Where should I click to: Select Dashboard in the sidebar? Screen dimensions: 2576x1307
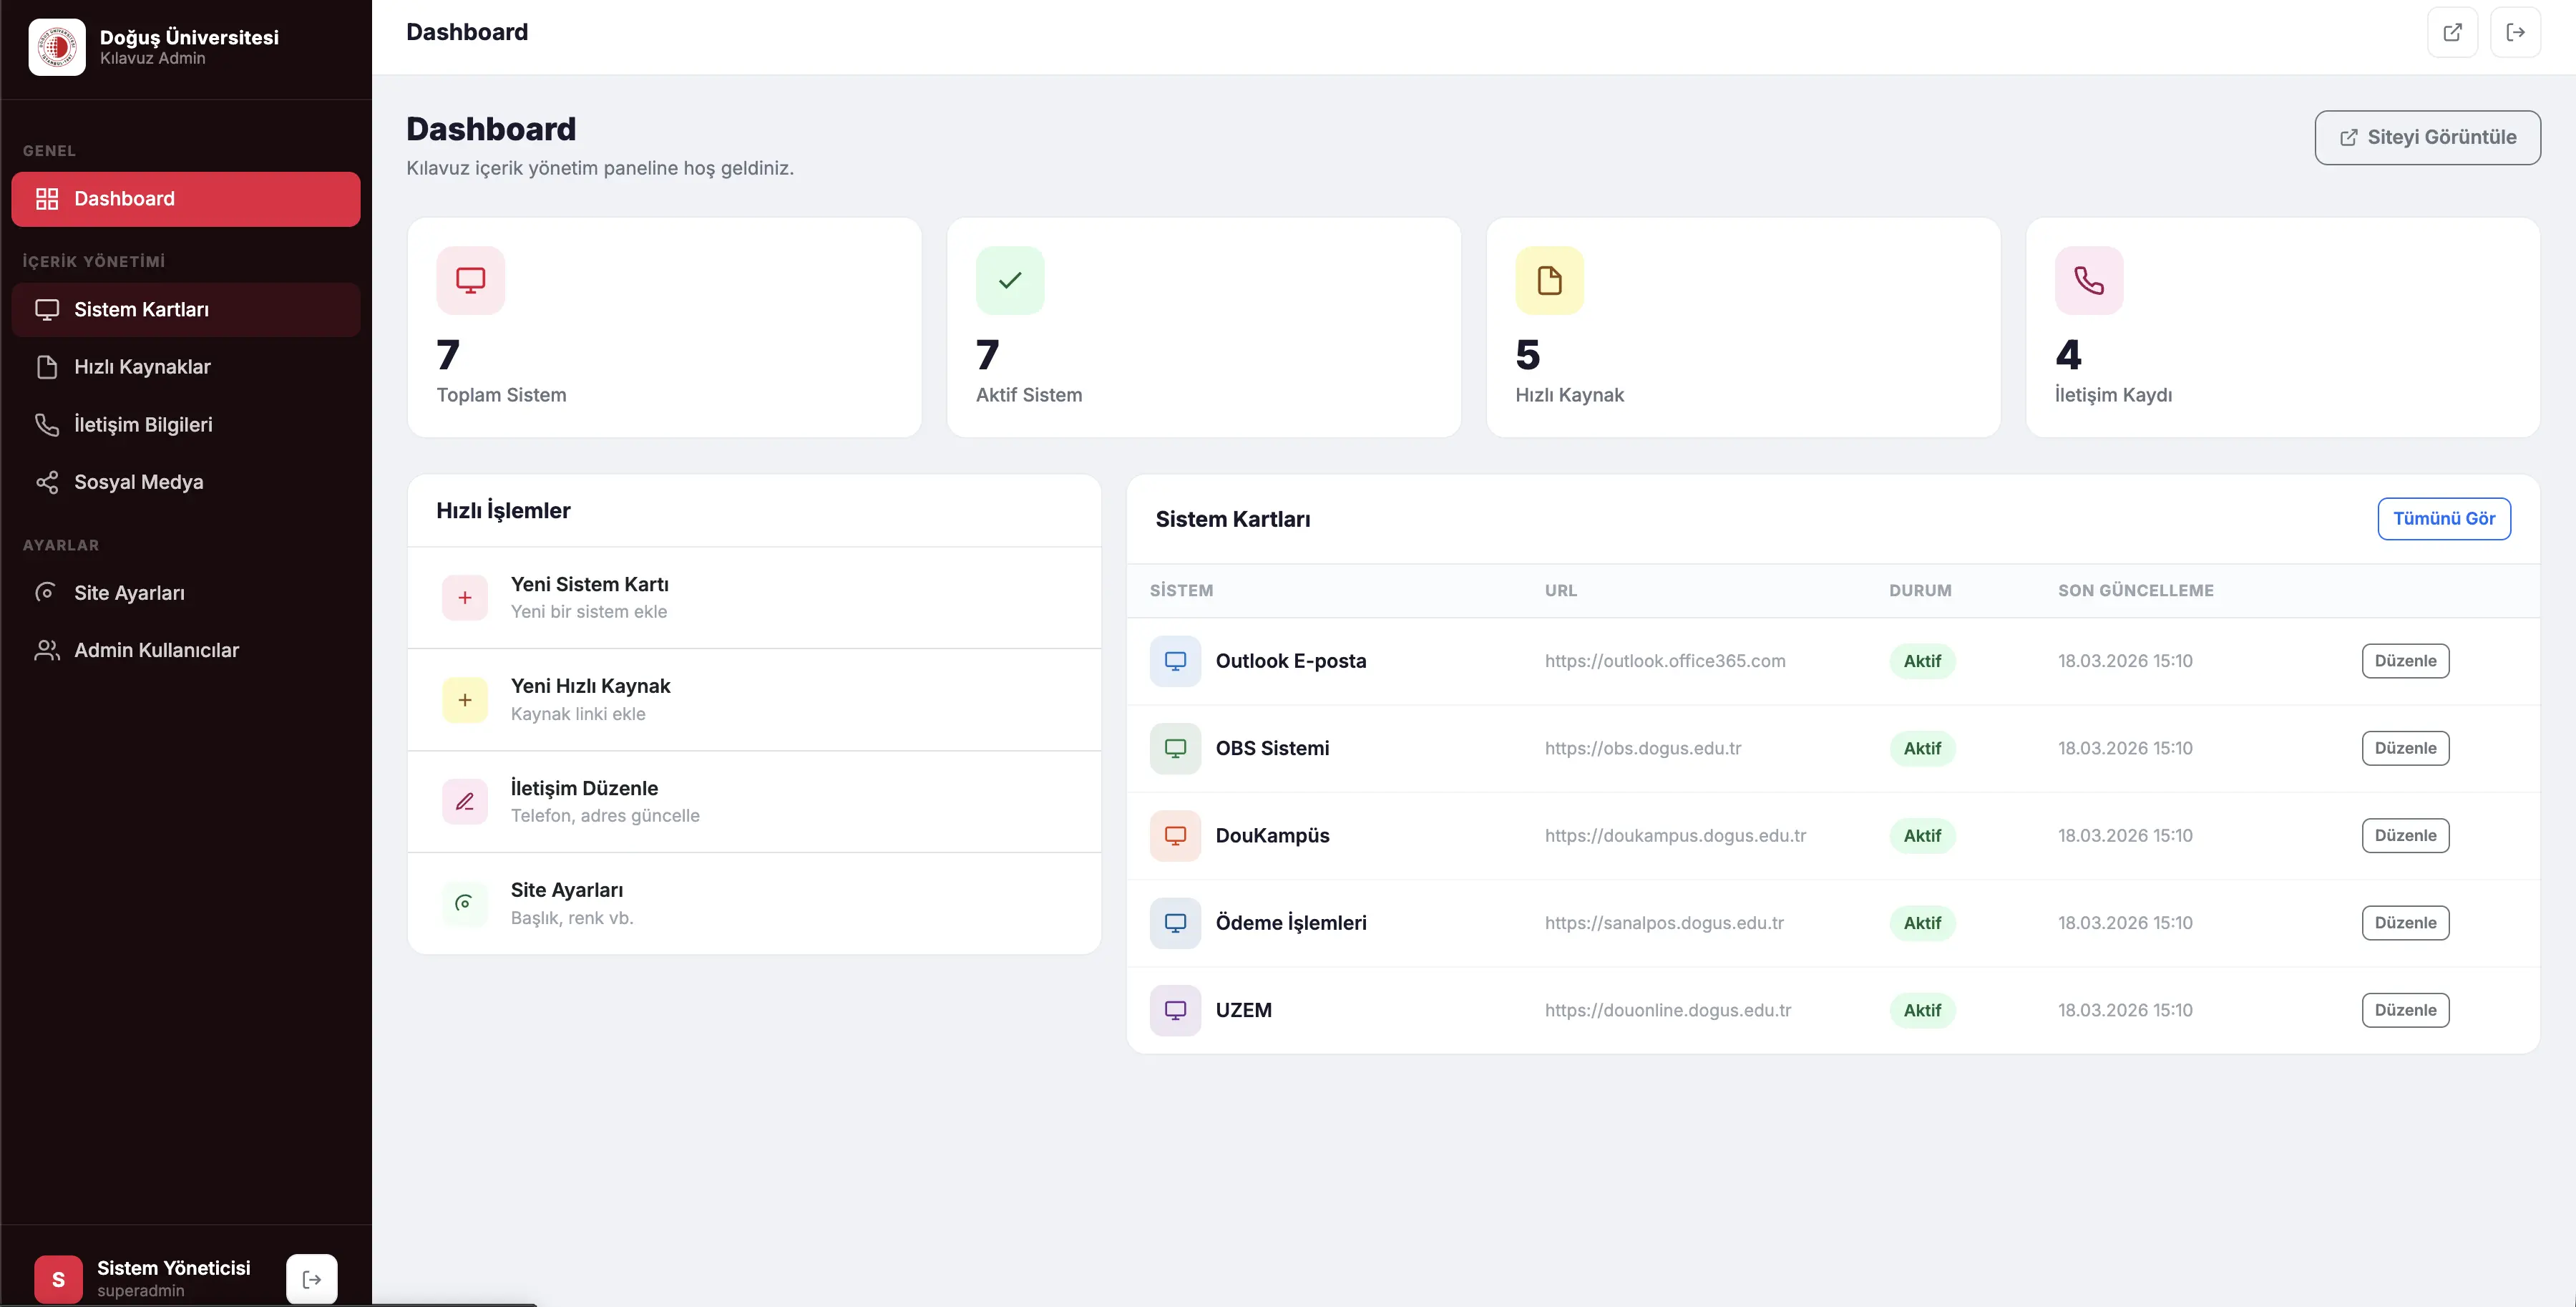tap(186, 199)
